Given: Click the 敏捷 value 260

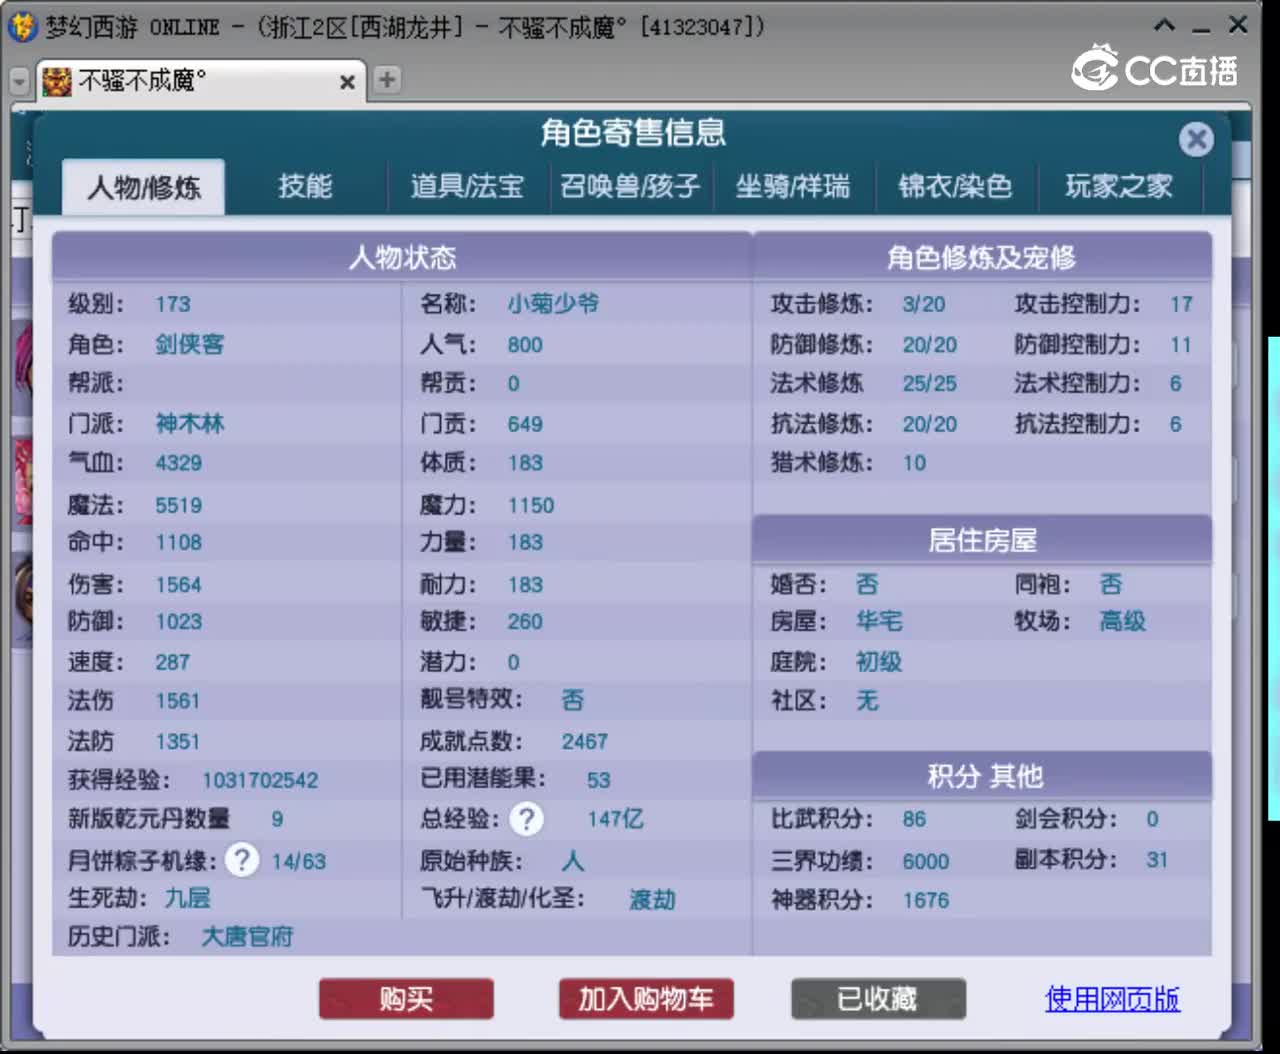Looking at the screenshot, I should (x=525, y=622).
